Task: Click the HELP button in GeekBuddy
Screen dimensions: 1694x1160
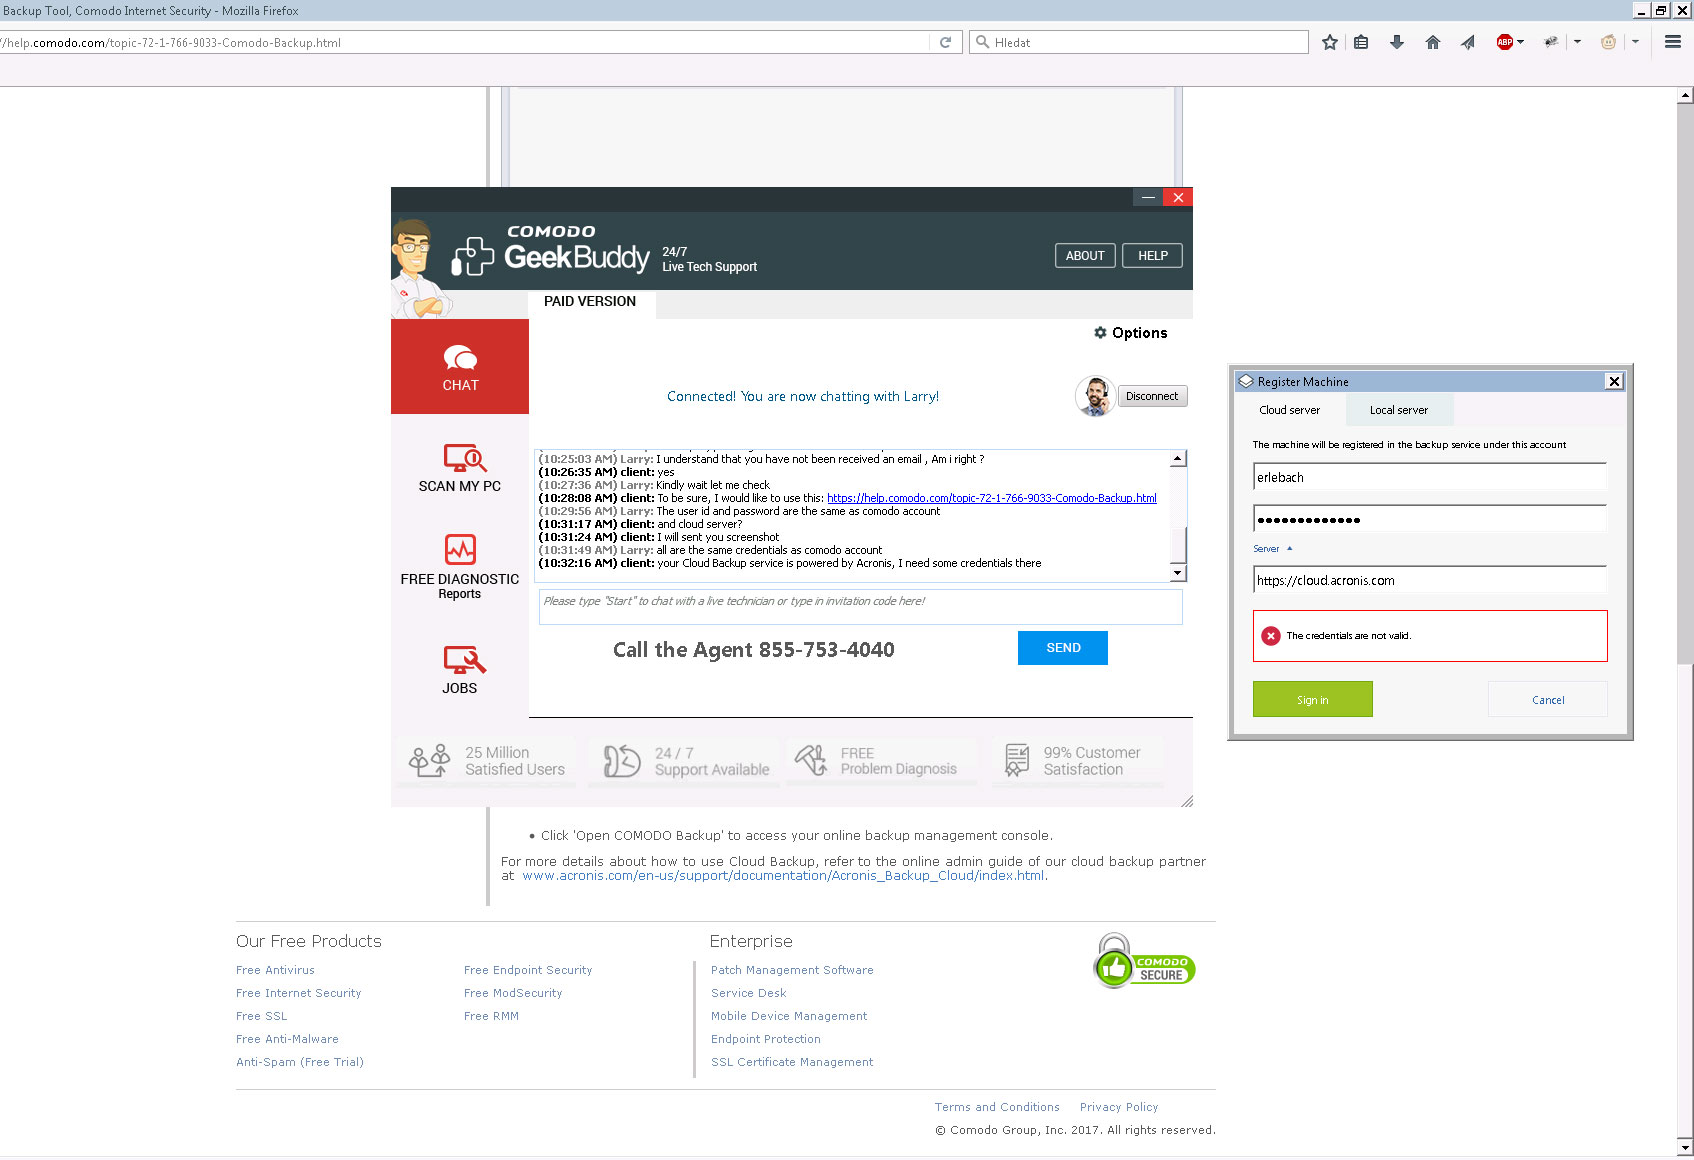Action: [1152, 256]
